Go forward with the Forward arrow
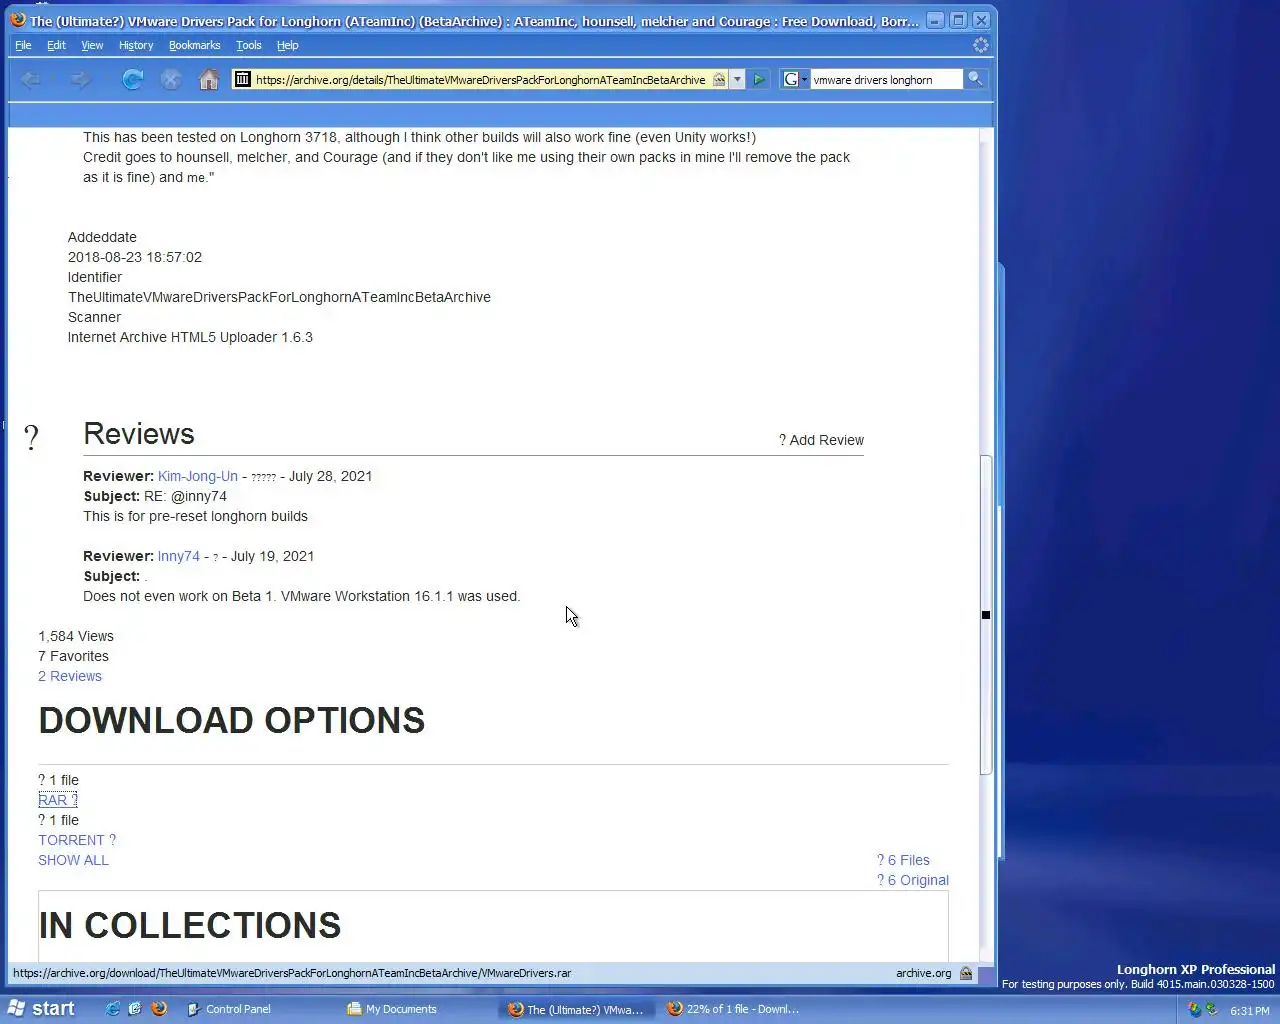1280x1024 pixels. click(x=80, y=80)
